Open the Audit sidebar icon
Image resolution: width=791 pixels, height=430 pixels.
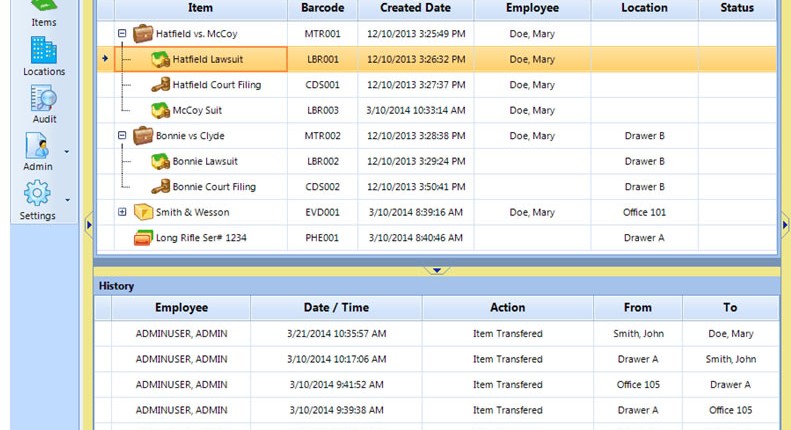click(x=43, y=98)
